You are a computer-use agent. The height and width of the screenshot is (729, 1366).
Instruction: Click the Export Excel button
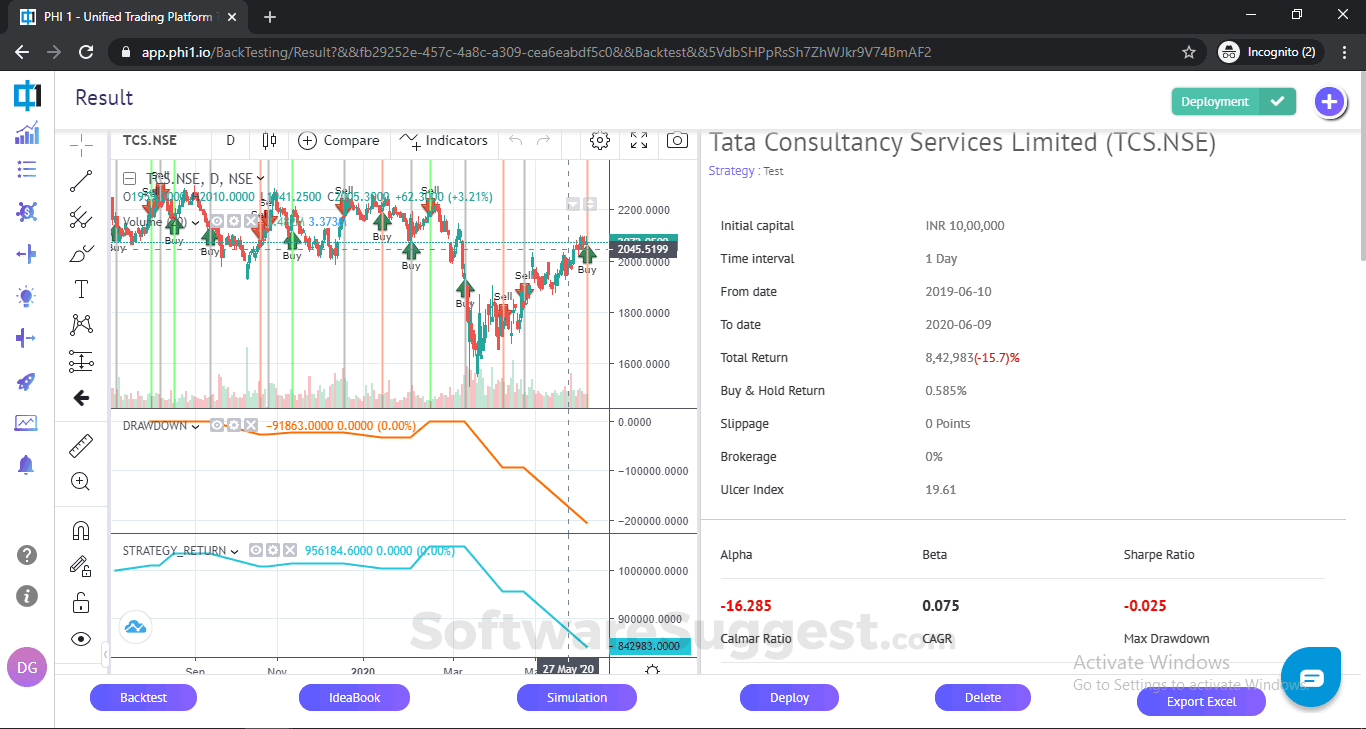(x=1200, y=701)
